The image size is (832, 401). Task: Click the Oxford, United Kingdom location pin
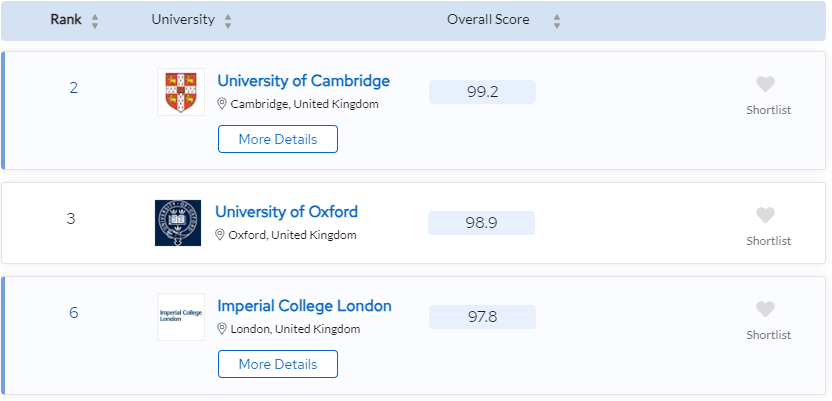[x=221, y=235]
